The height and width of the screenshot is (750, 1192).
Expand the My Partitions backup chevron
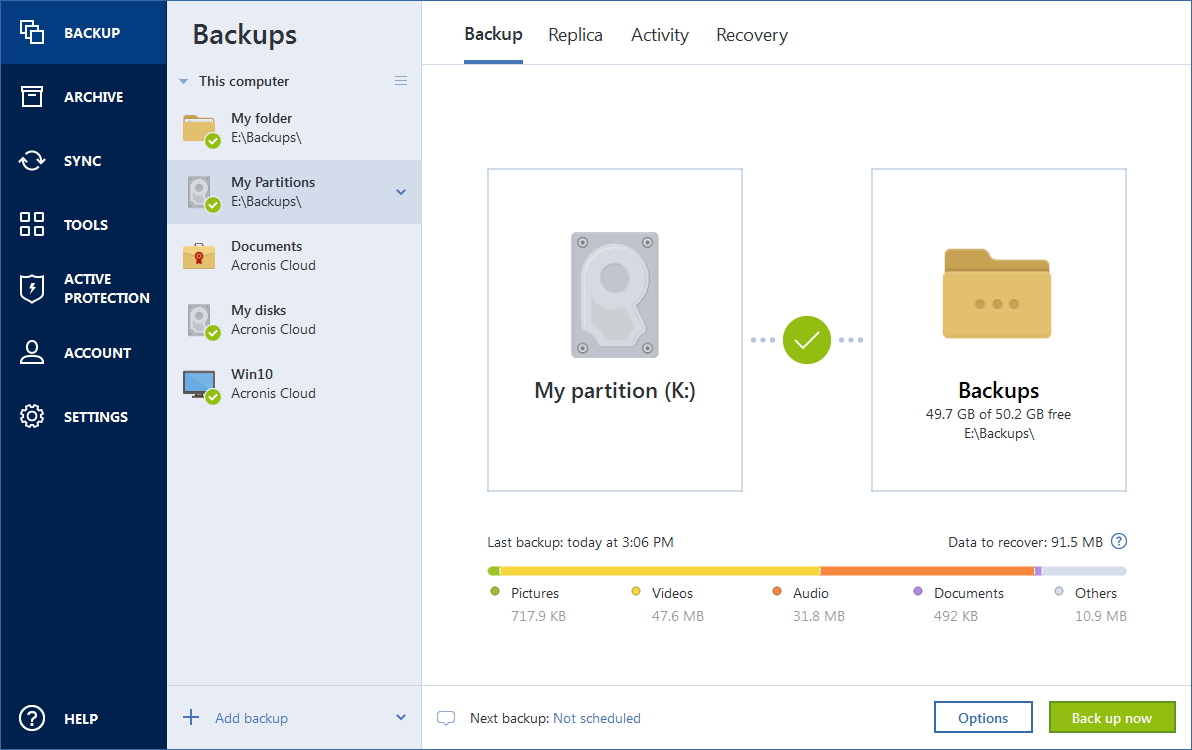[x=401, y=192]
